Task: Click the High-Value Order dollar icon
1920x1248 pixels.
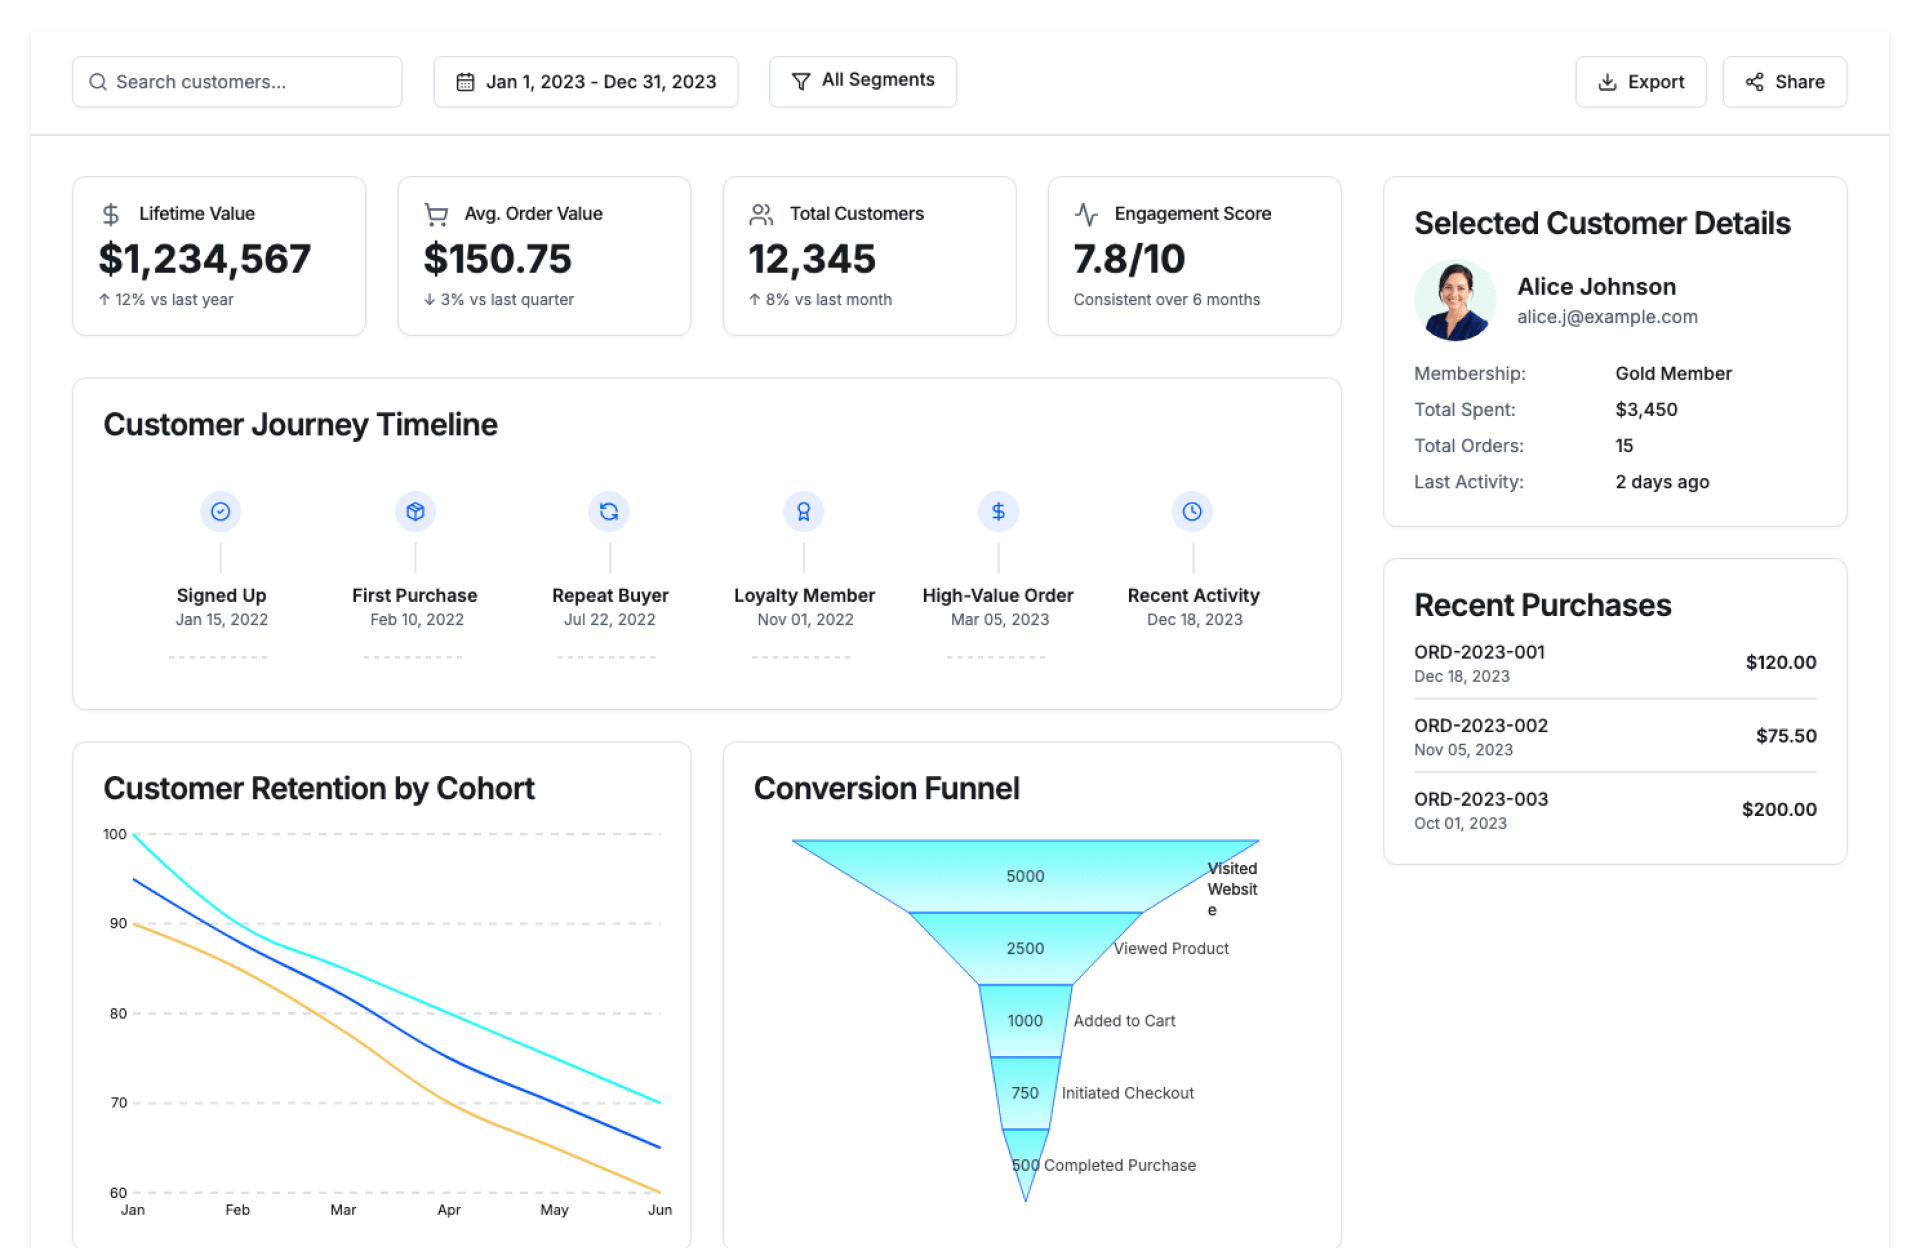Action: 998,512
